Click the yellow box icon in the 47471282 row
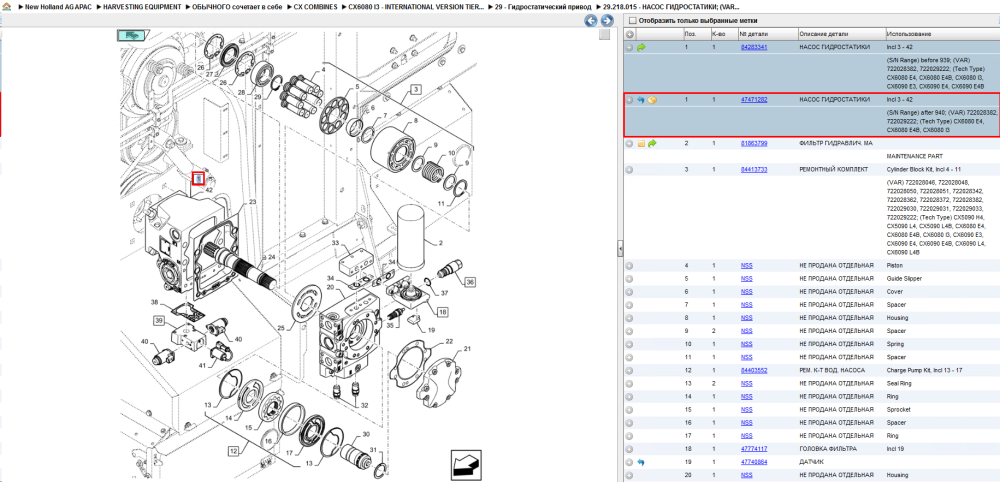The image size is (1000, 482). tap(652, 100)
